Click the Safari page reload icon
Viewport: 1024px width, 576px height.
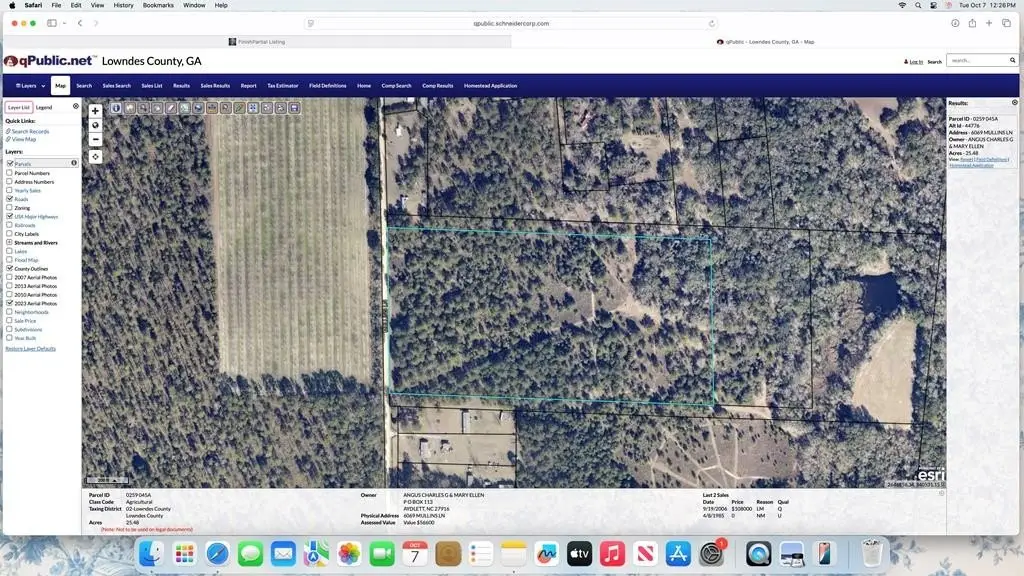(x=711, y=23)
